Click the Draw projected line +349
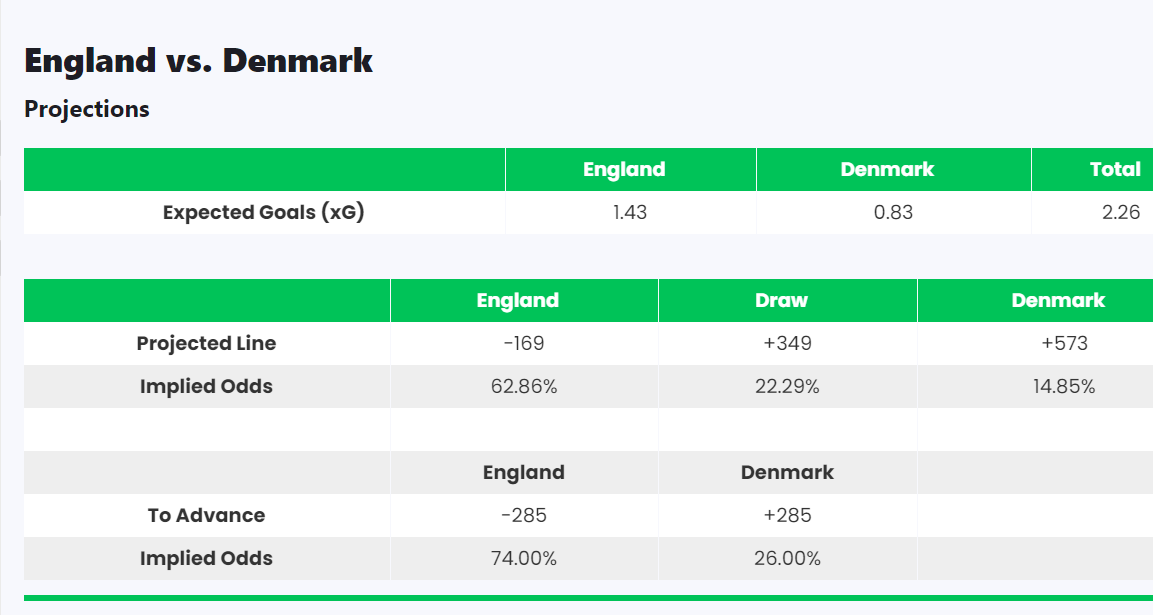 (x=787, y=343)
